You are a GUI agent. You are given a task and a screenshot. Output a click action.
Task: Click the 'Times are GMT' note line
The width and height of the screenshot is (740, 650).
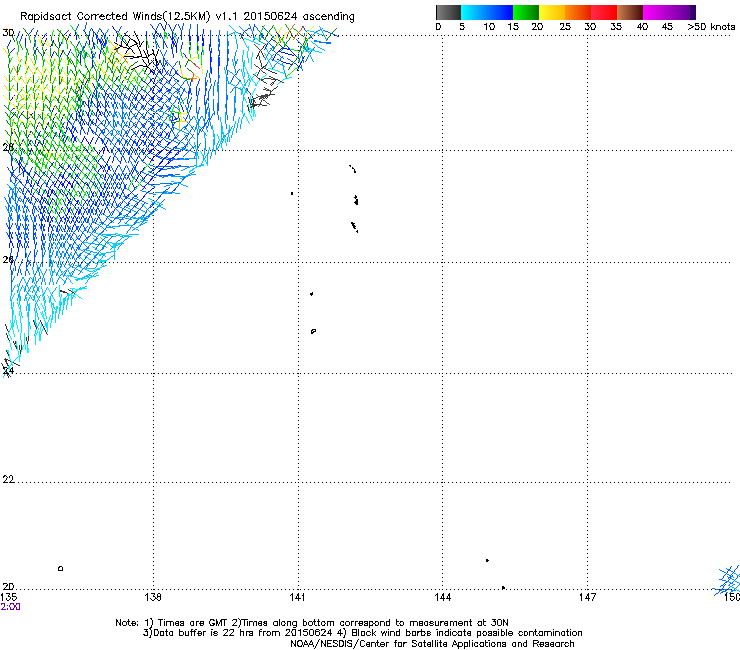coord(312,623)
